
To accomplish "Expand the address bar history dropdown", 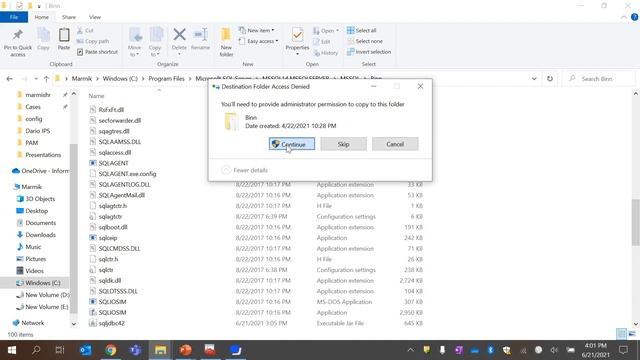I will 534,79.
